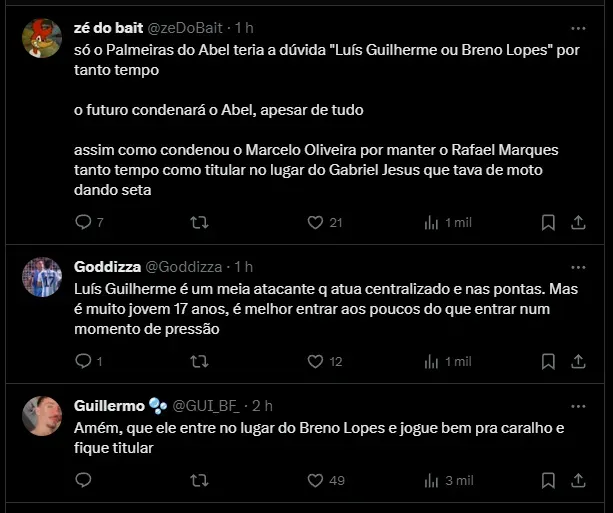The height and width of the screenshot is (513, 613).
Task: Like Guillermo's tweet with 49 likes
Action: (315, 480)
